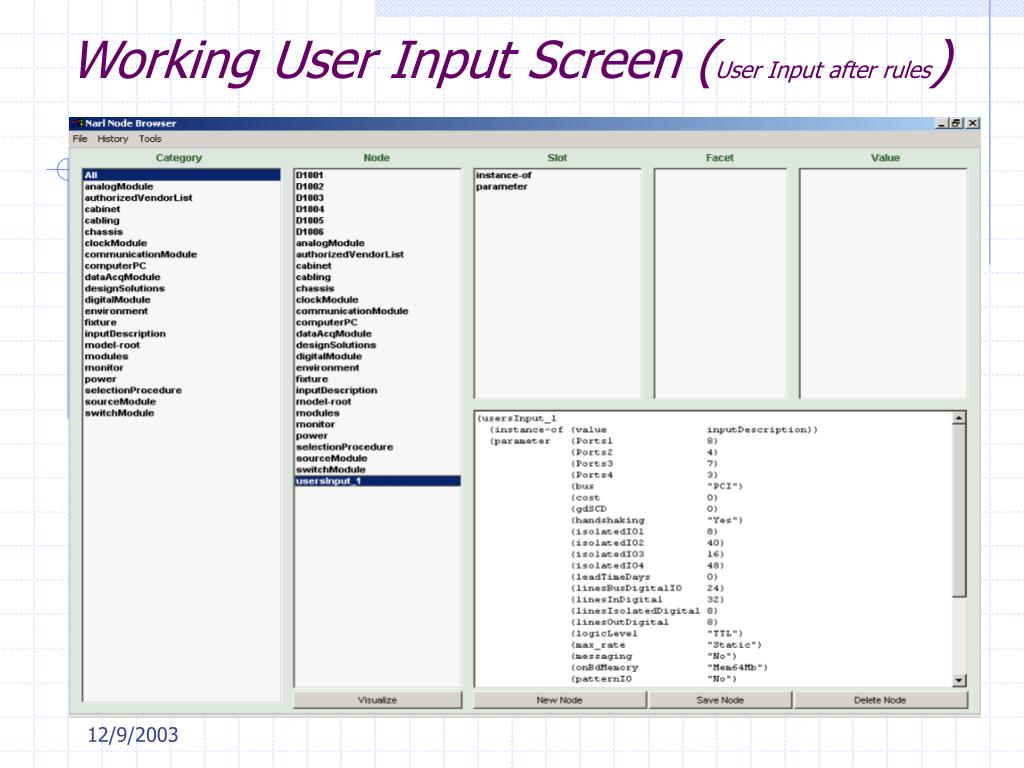Restore the Narl Node Browser window

tap(956, 123)
